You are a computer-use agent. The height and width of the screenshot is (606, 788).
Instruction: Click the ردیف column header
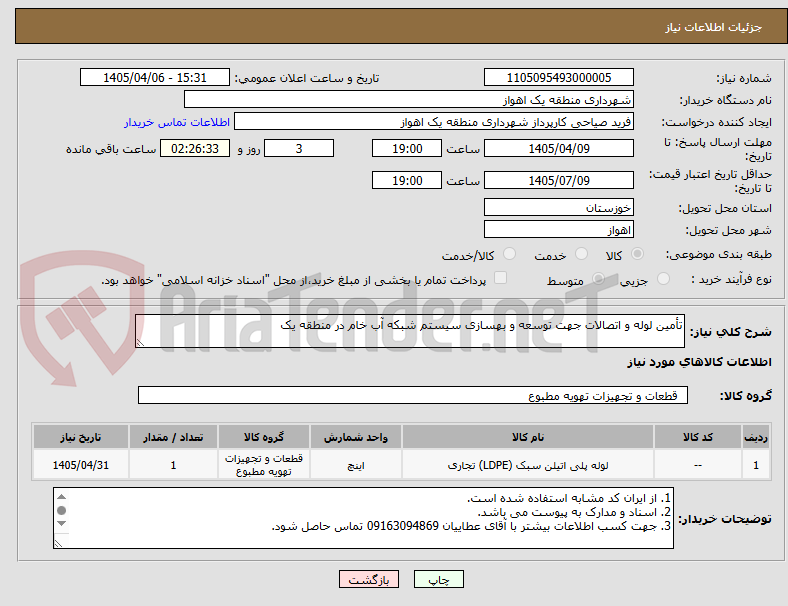[x=755, y=437]
